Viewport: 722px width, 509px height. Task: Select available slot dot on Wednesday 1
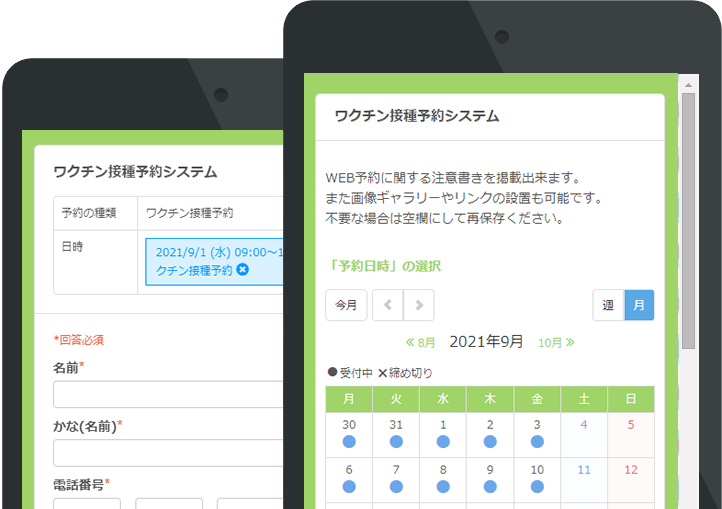pyautogui.click(x=443, y=441)
